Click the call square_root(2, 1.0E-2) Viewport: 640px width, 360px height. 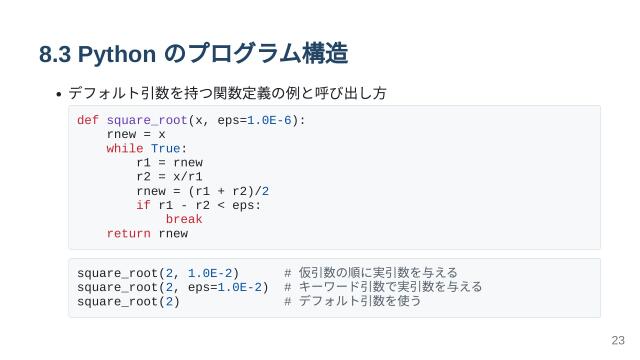coord(158,273)
